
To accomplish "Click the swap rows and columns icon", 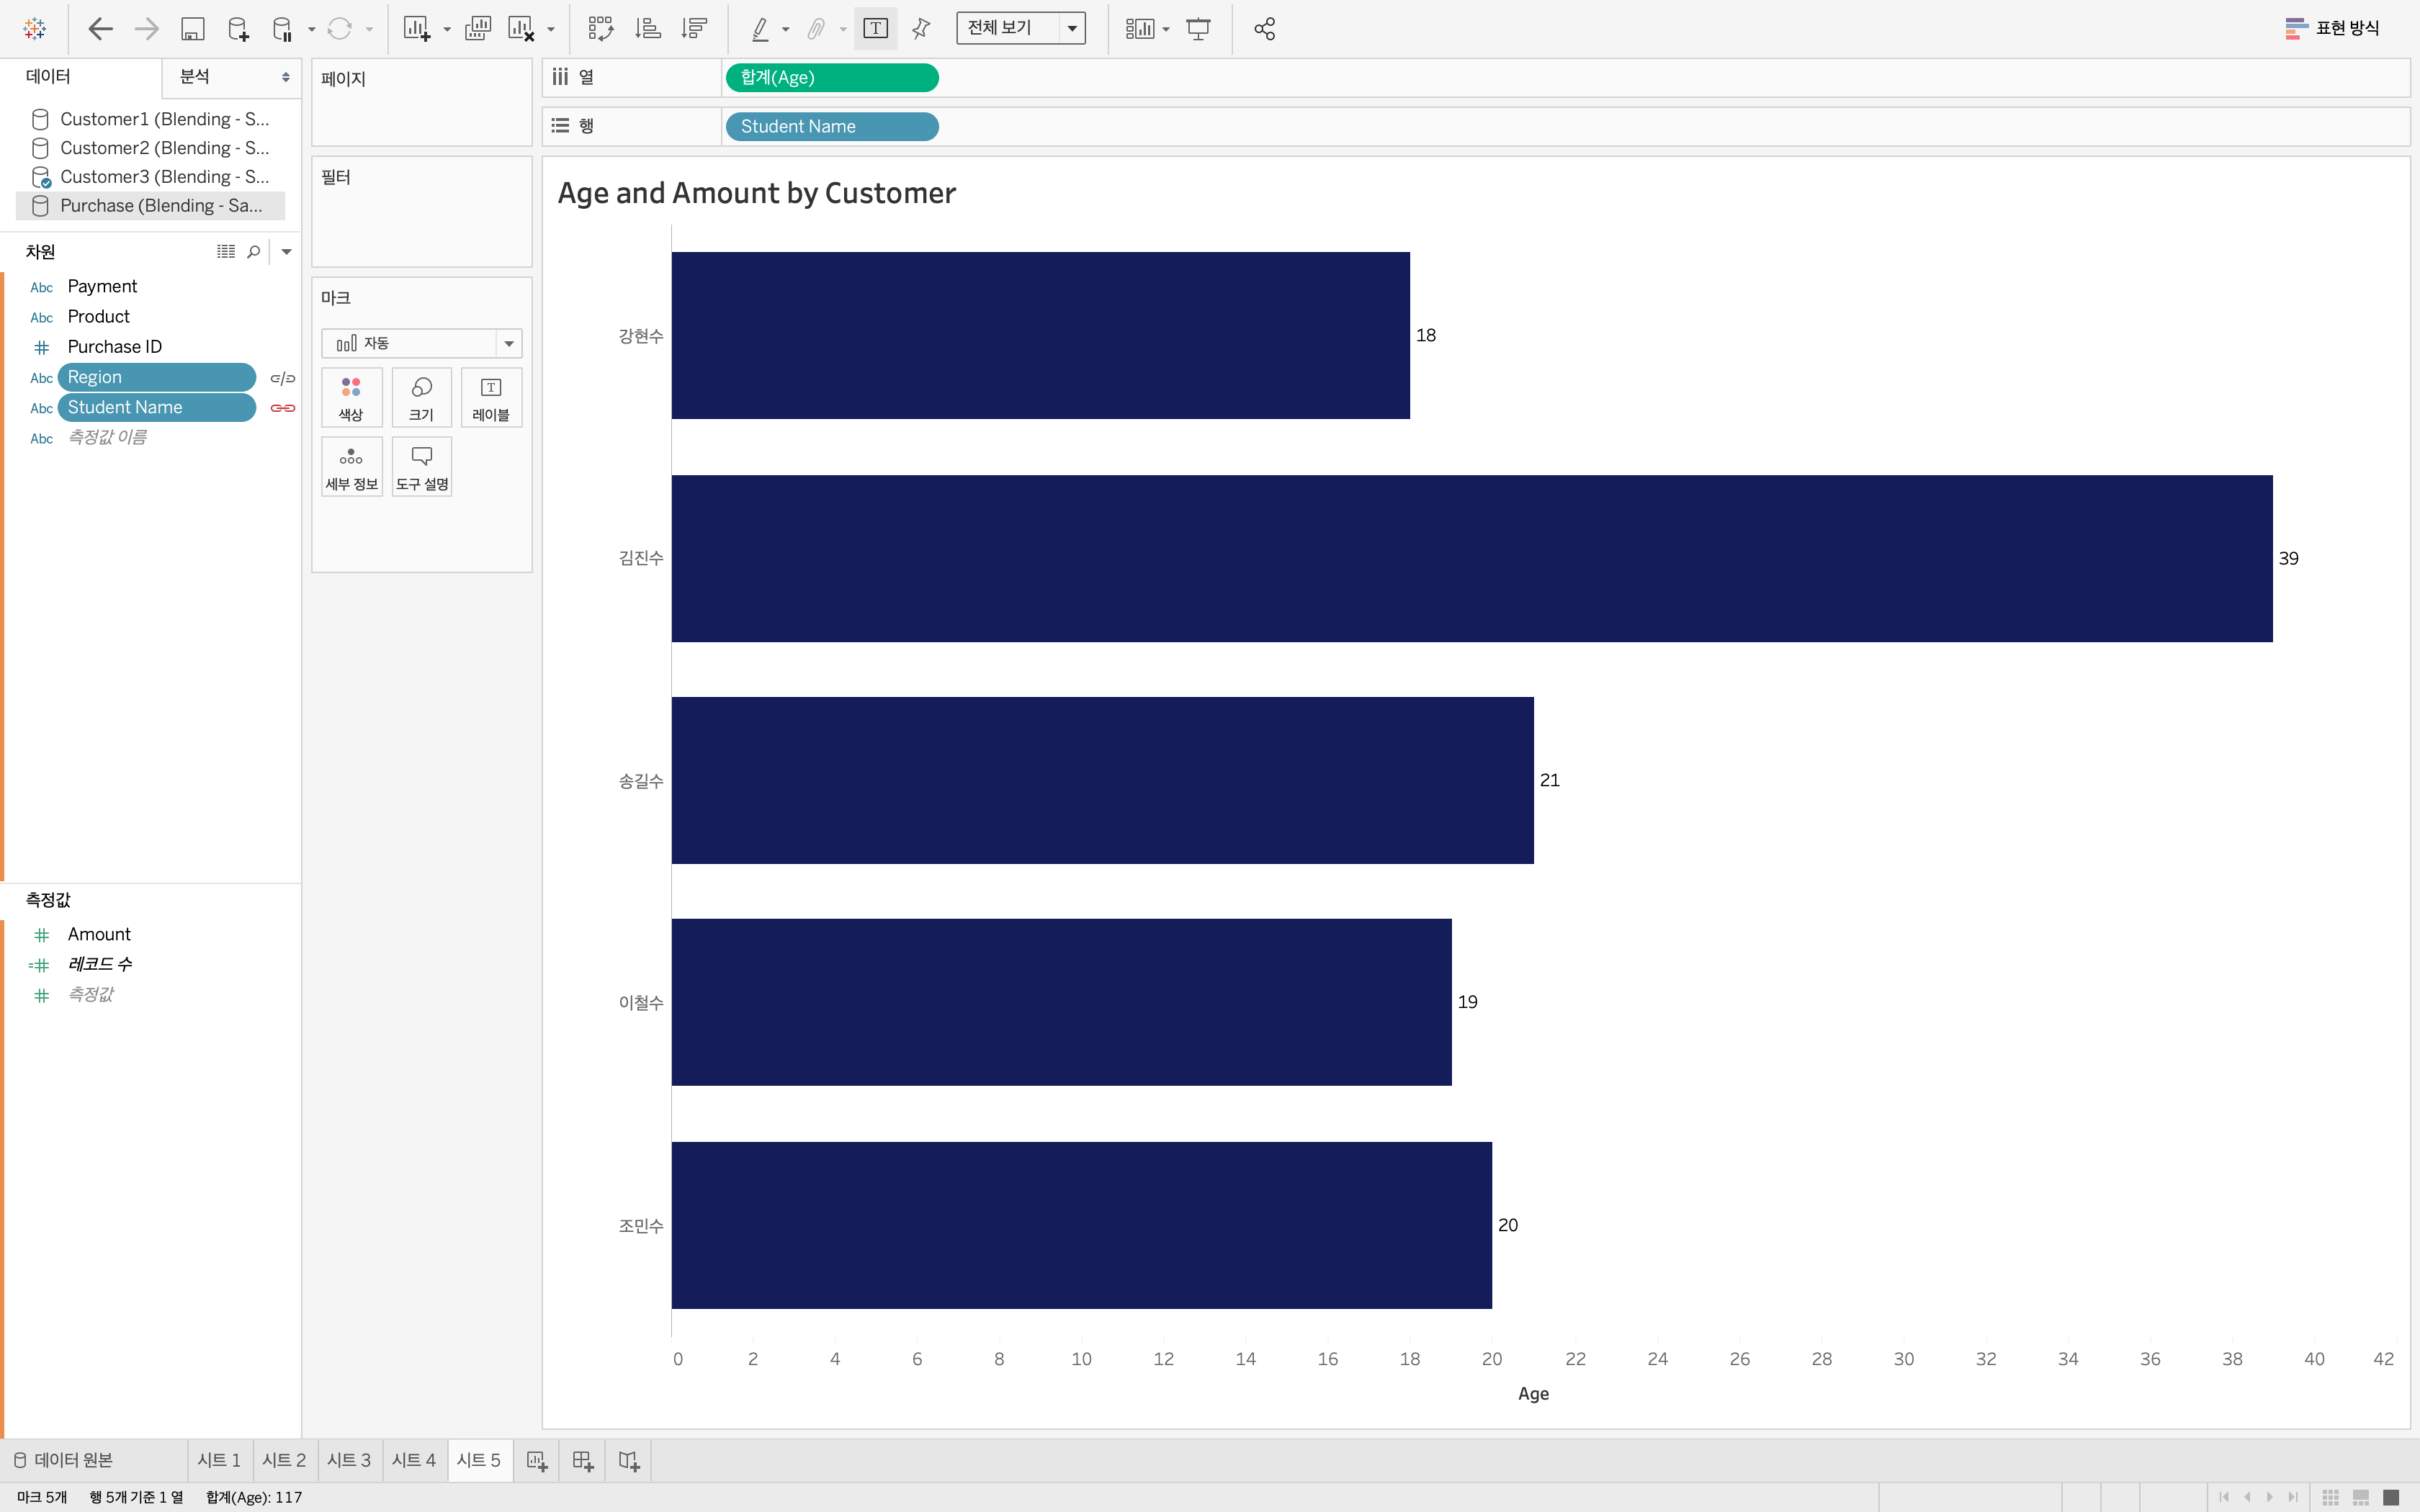I will point(600,29).
